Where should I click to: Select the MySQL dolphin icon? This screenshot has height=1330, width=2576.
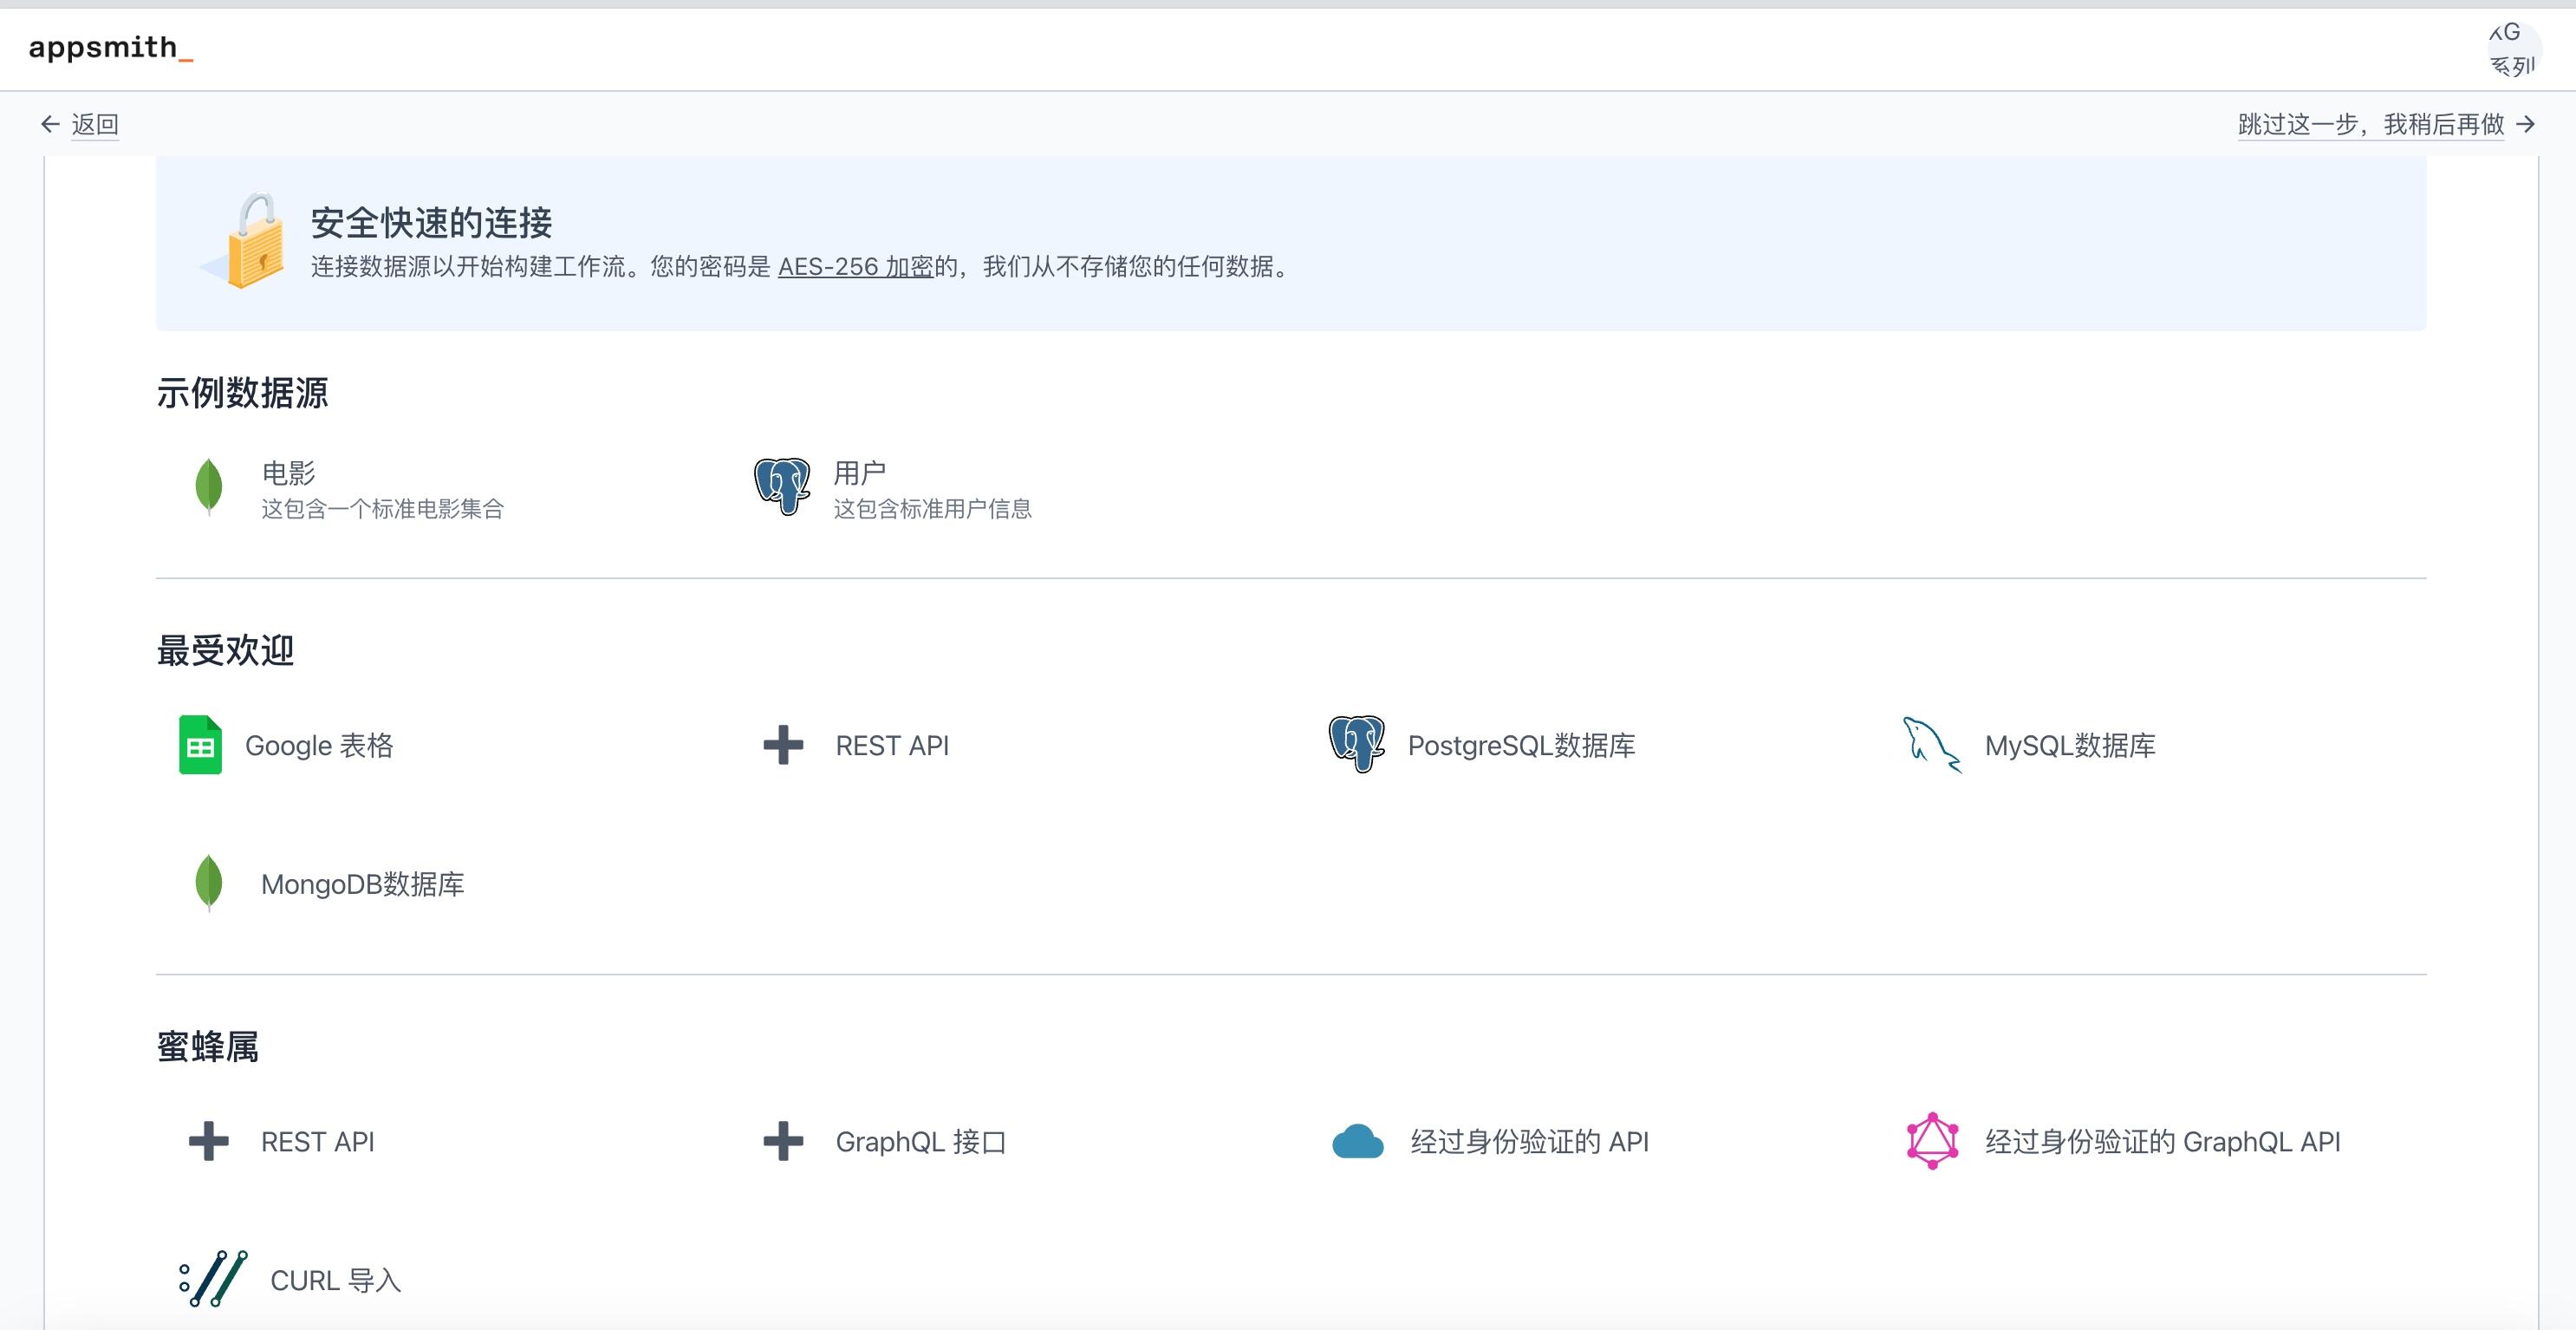pyautogui.click(x=1930, y=743)
